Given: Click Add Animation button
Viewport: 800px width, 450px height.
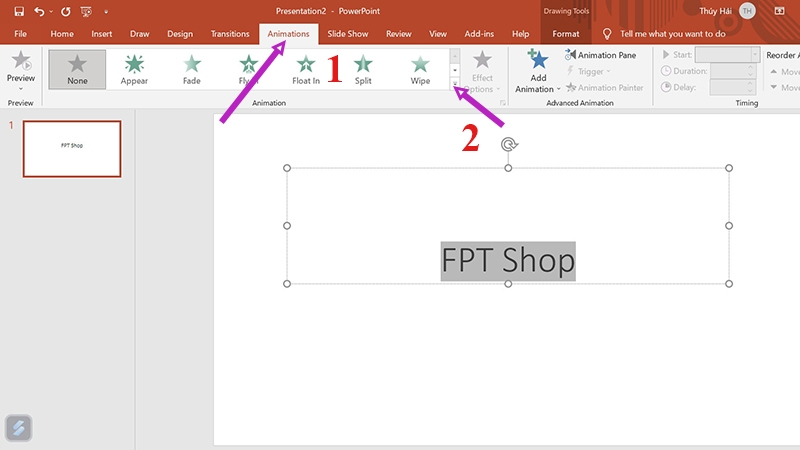Looking at the screenshot, I should [537, 71].
